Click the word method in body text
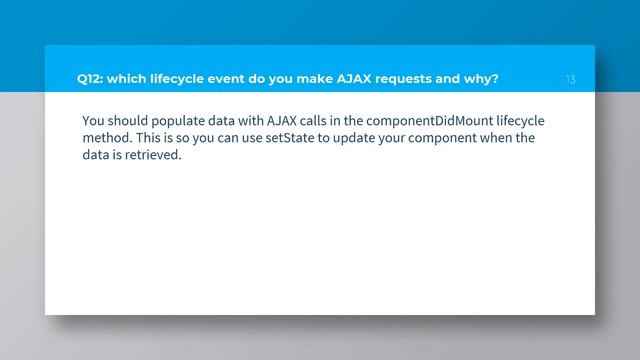640x360 pixels. click(107, 138)
